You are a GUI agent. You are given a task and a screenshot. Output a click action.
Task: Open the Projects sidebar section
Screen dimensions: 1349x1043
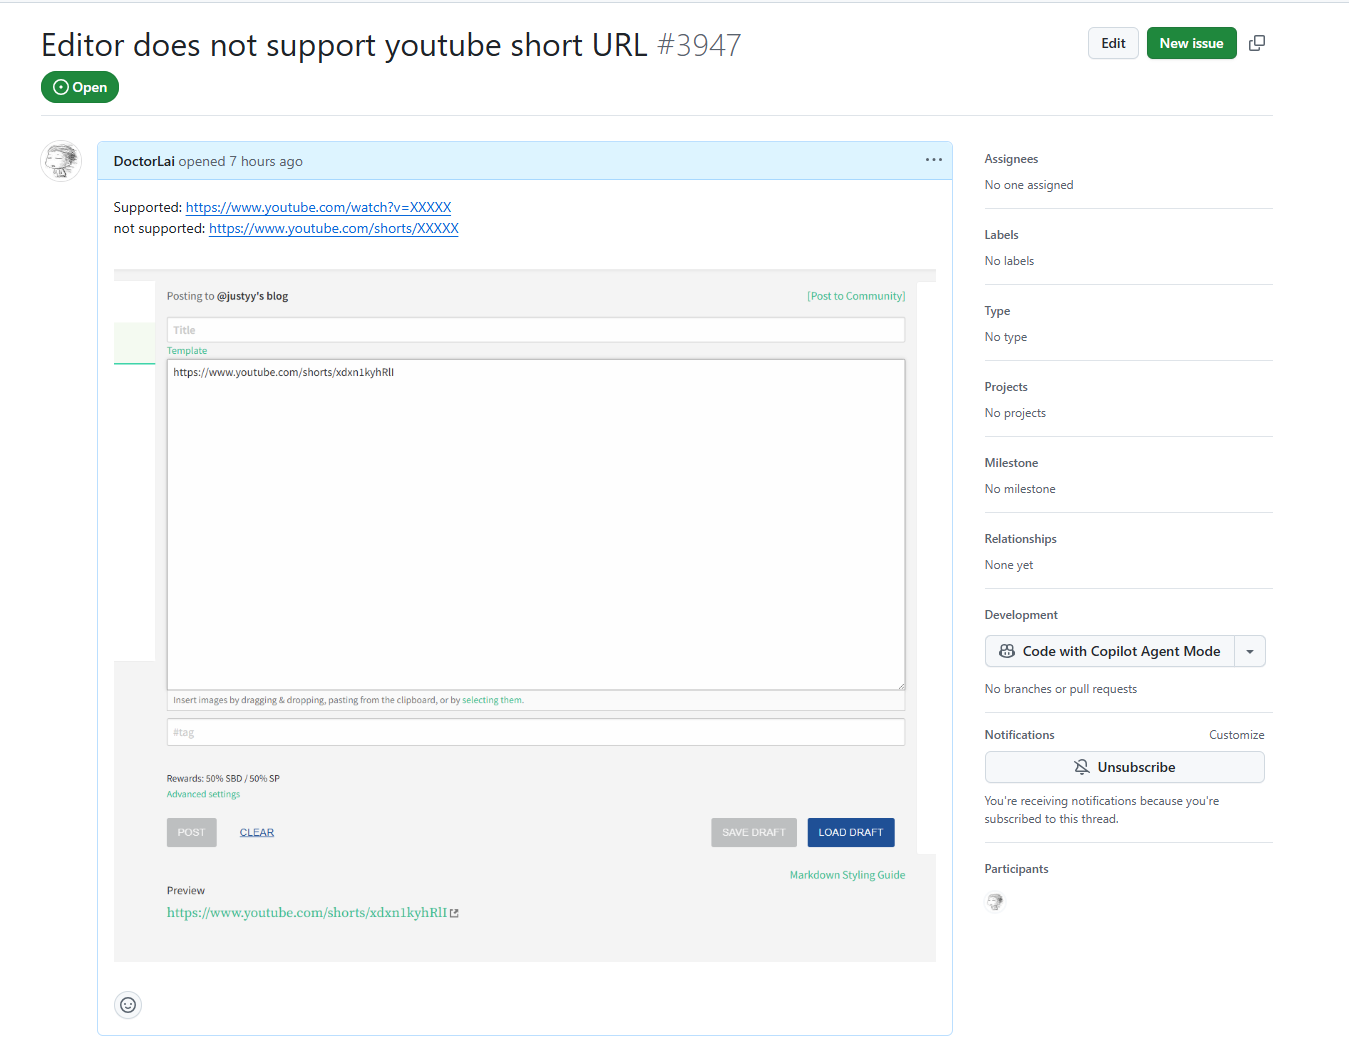pyautogui.click(x=1006, y=387)
